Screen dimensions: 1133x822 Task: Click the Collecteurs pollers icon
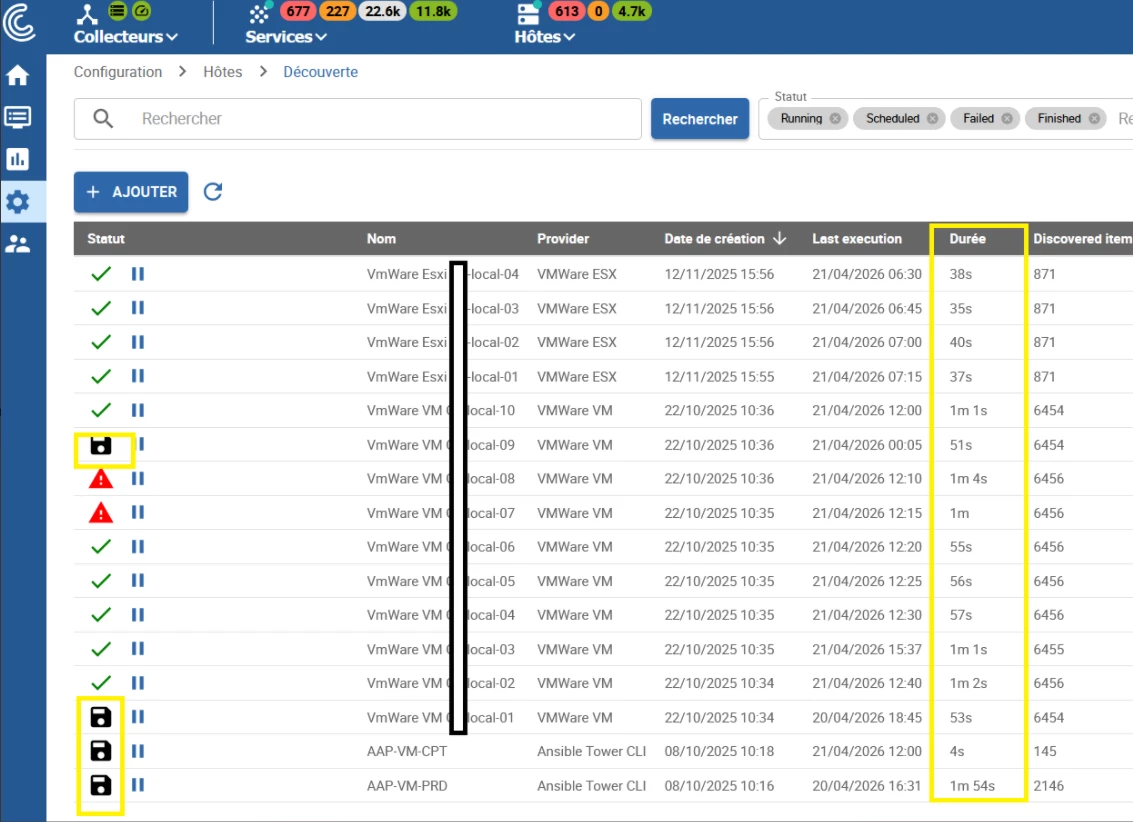tap(87, 13)
